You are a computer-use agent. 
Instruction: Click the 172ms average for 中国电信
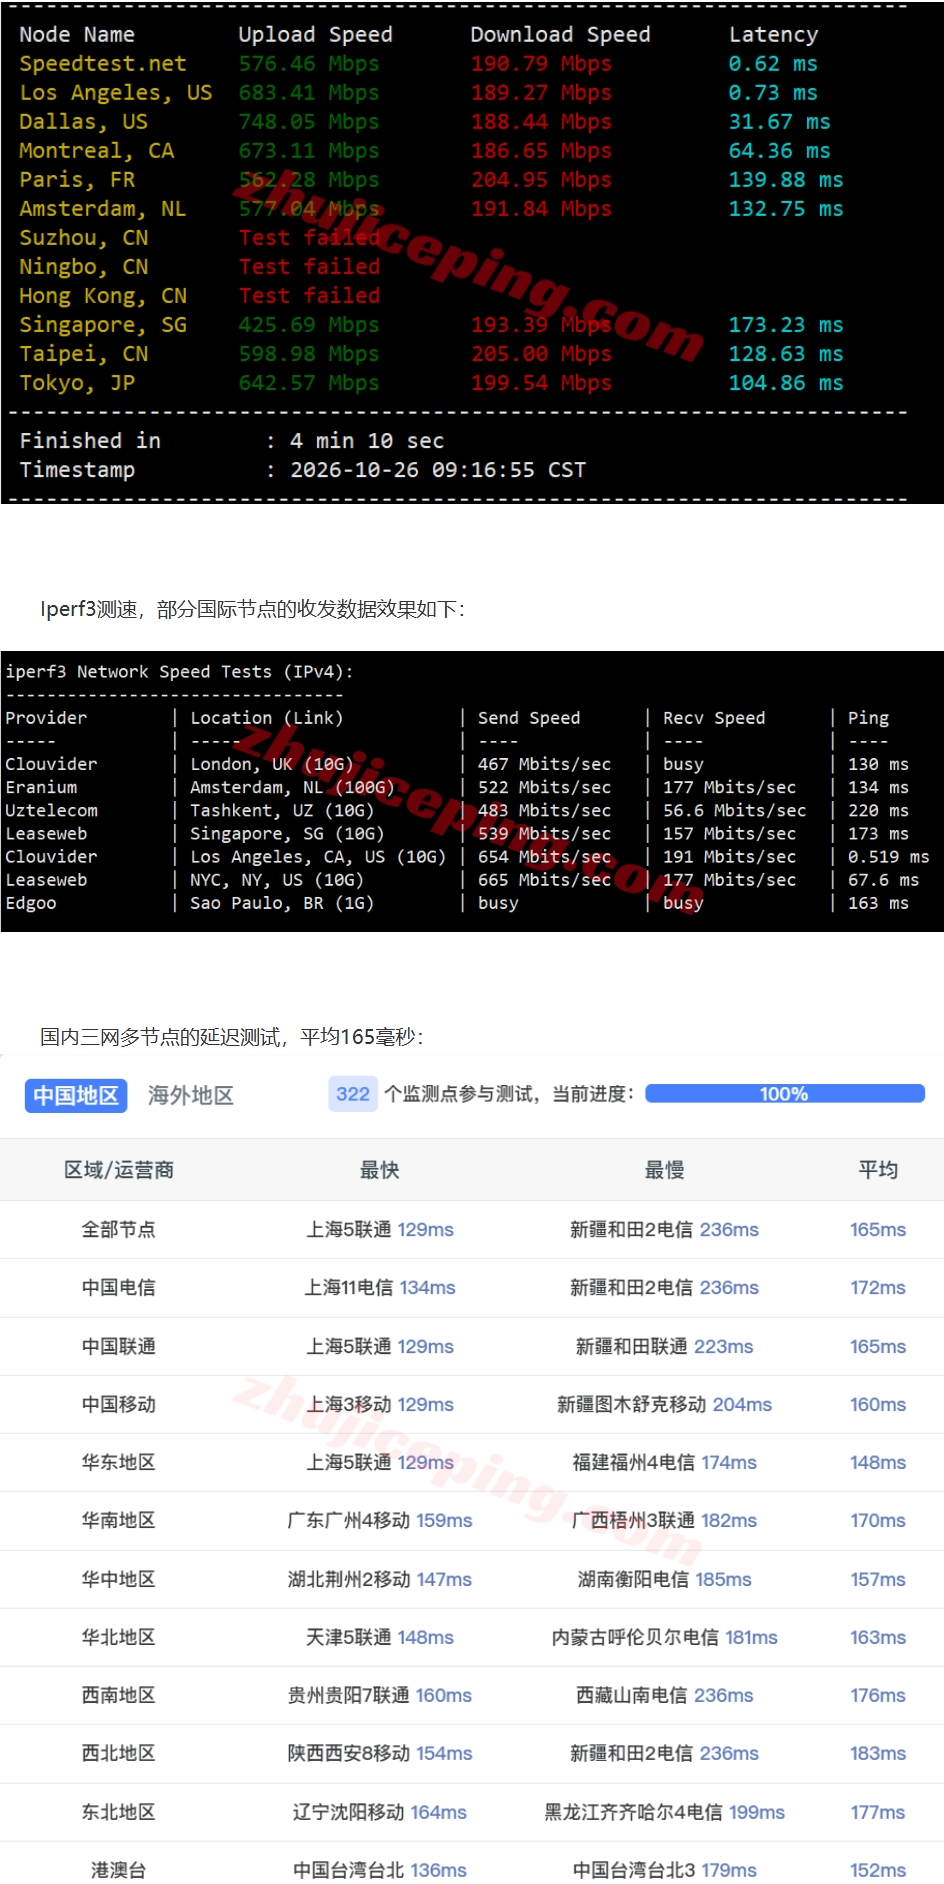coord(878,1288)
